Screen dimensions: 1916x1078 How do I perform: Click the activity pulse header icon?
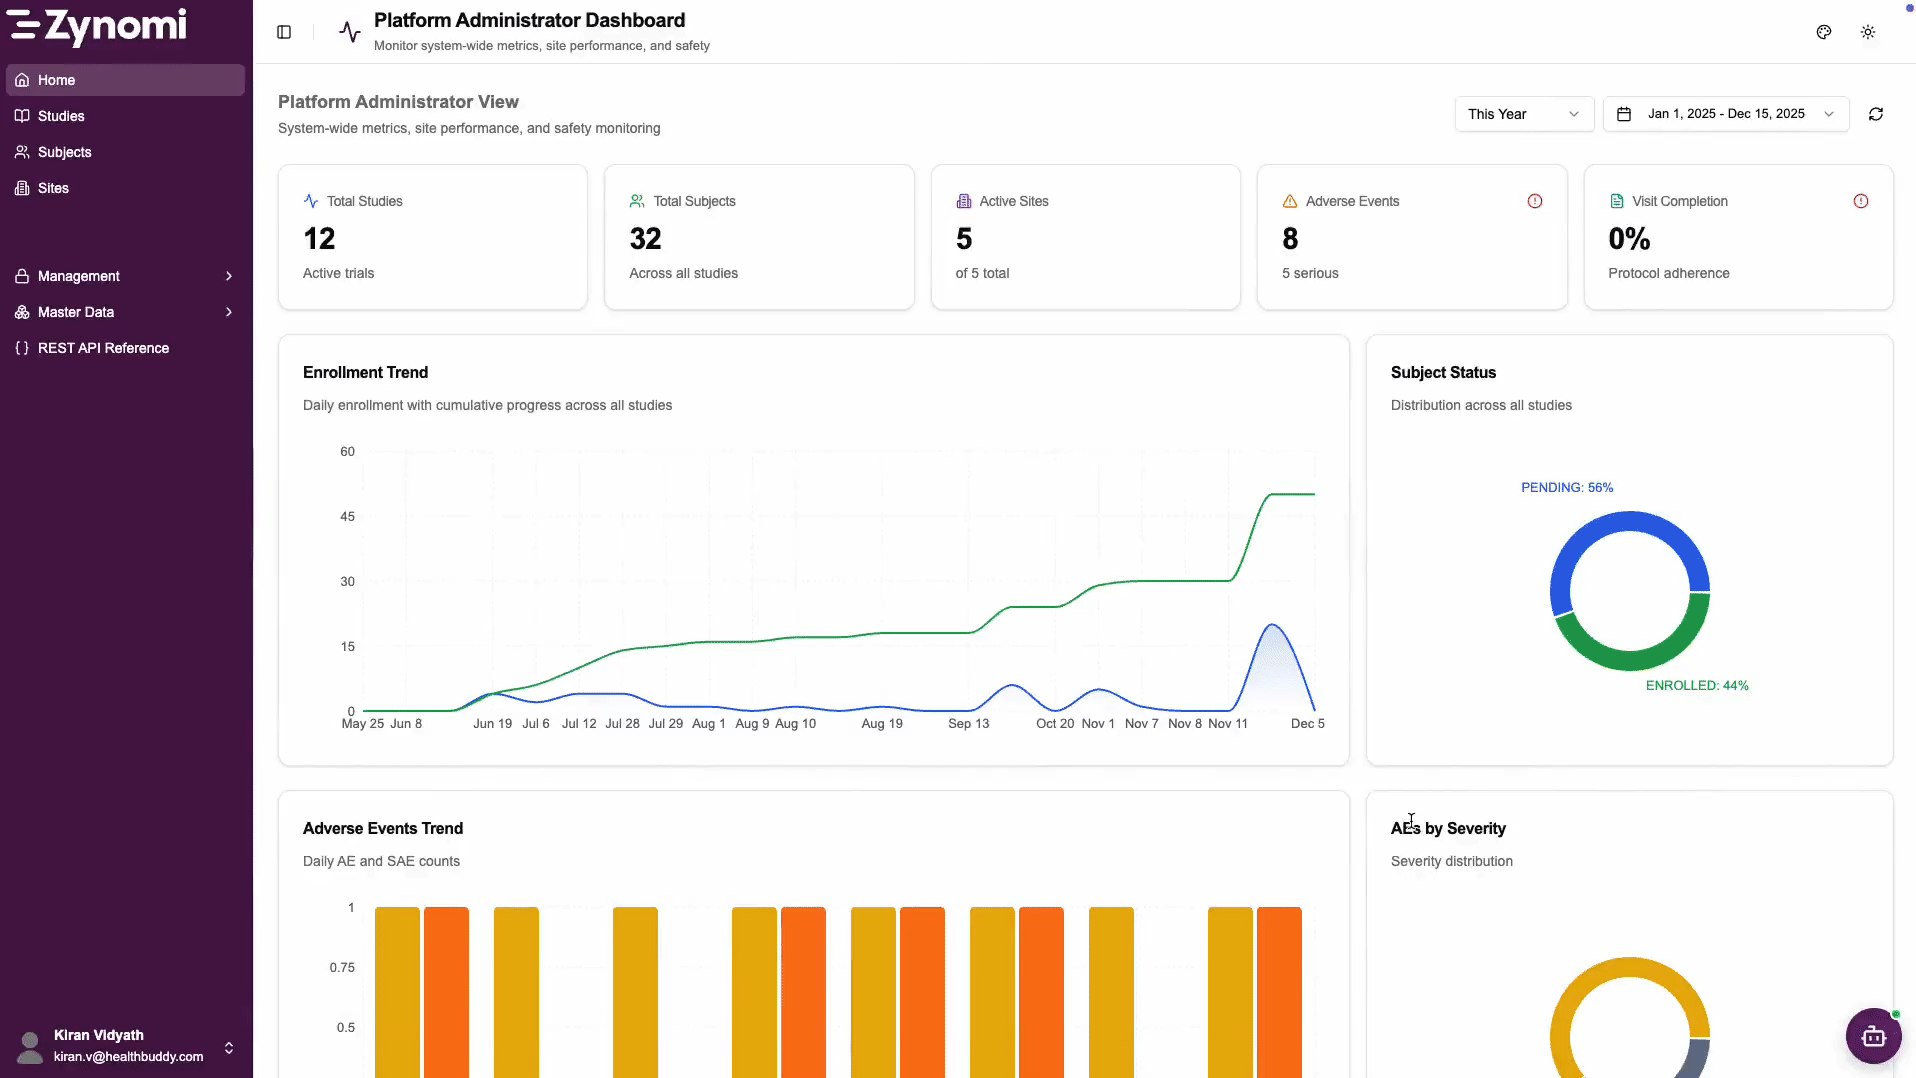pos(349,32)
